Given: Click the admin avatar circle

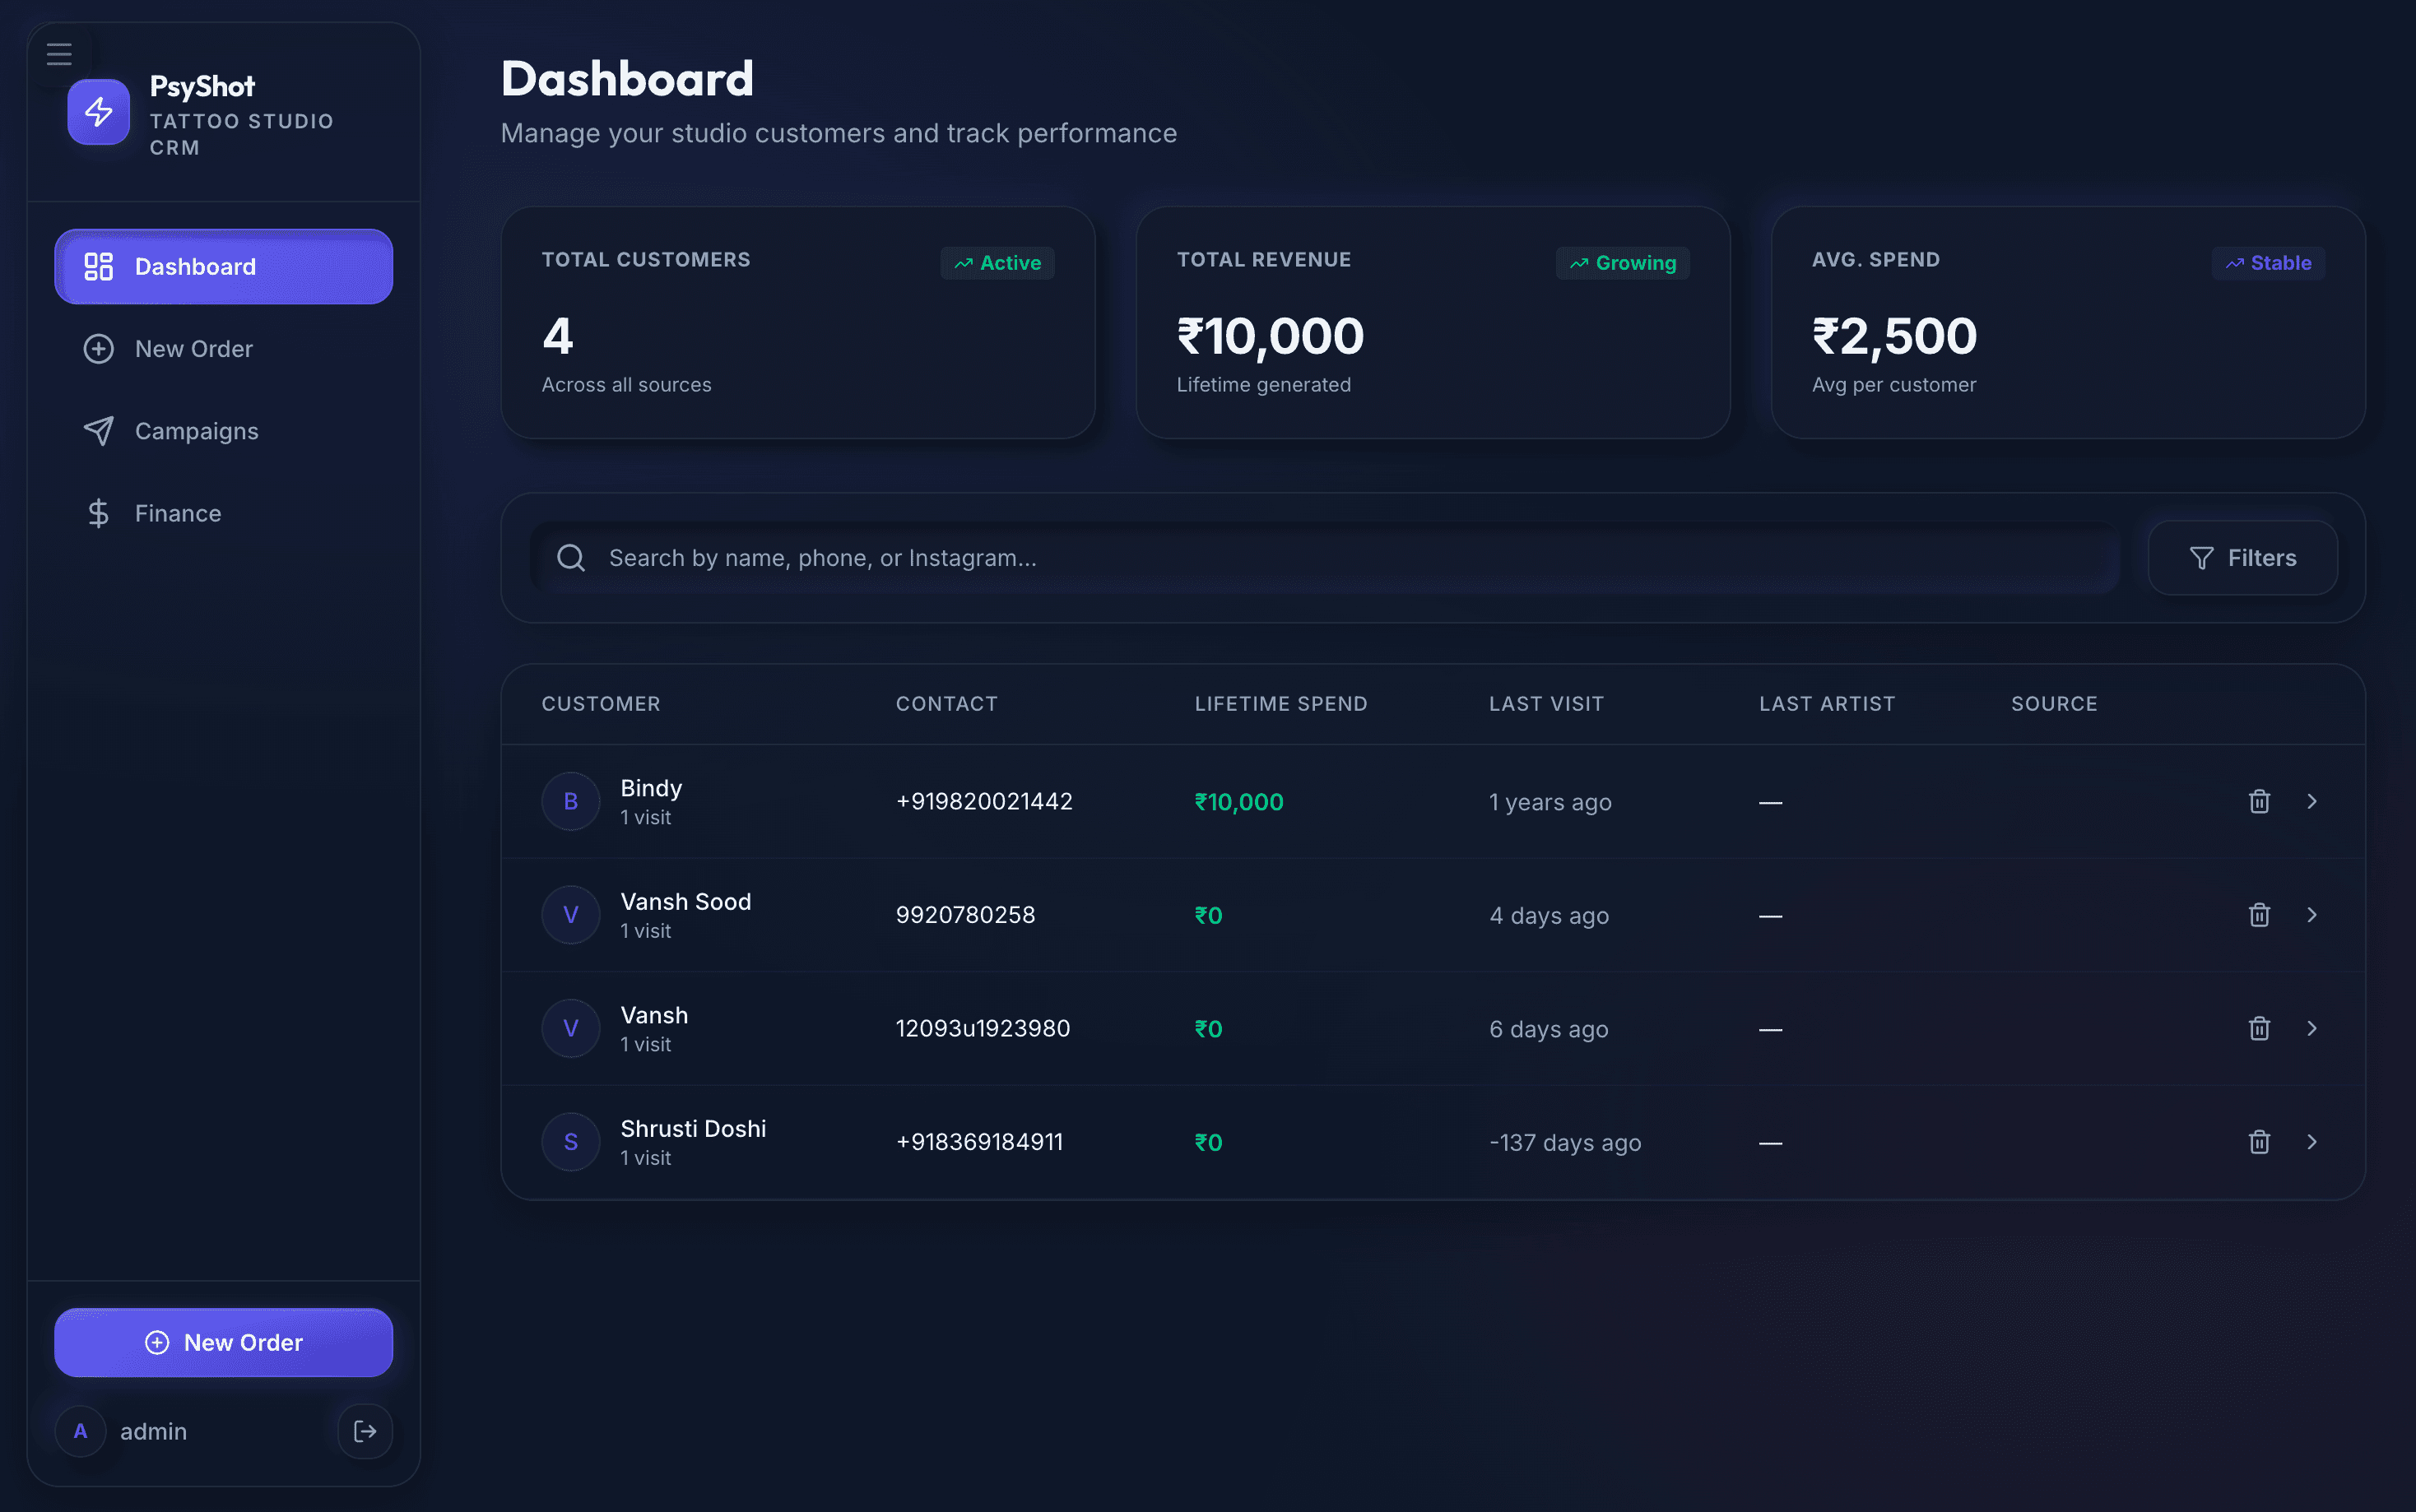Looking at the screenshot, I should tap(81, 1431).
